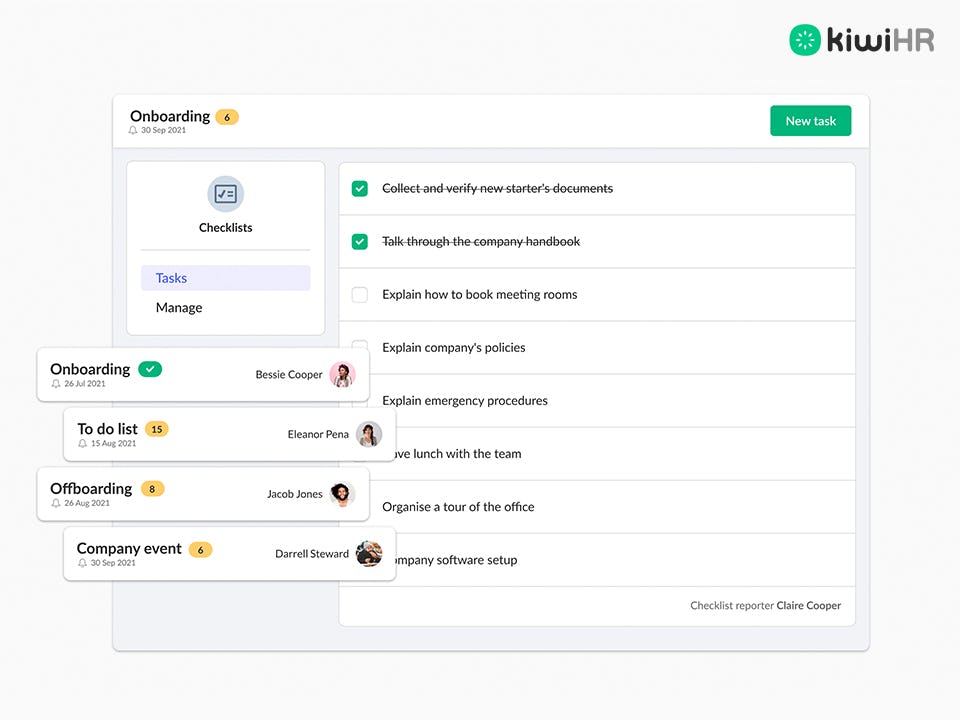The image size is (960, 720).
Task: Click the New task button
Action: pos(810,121)
